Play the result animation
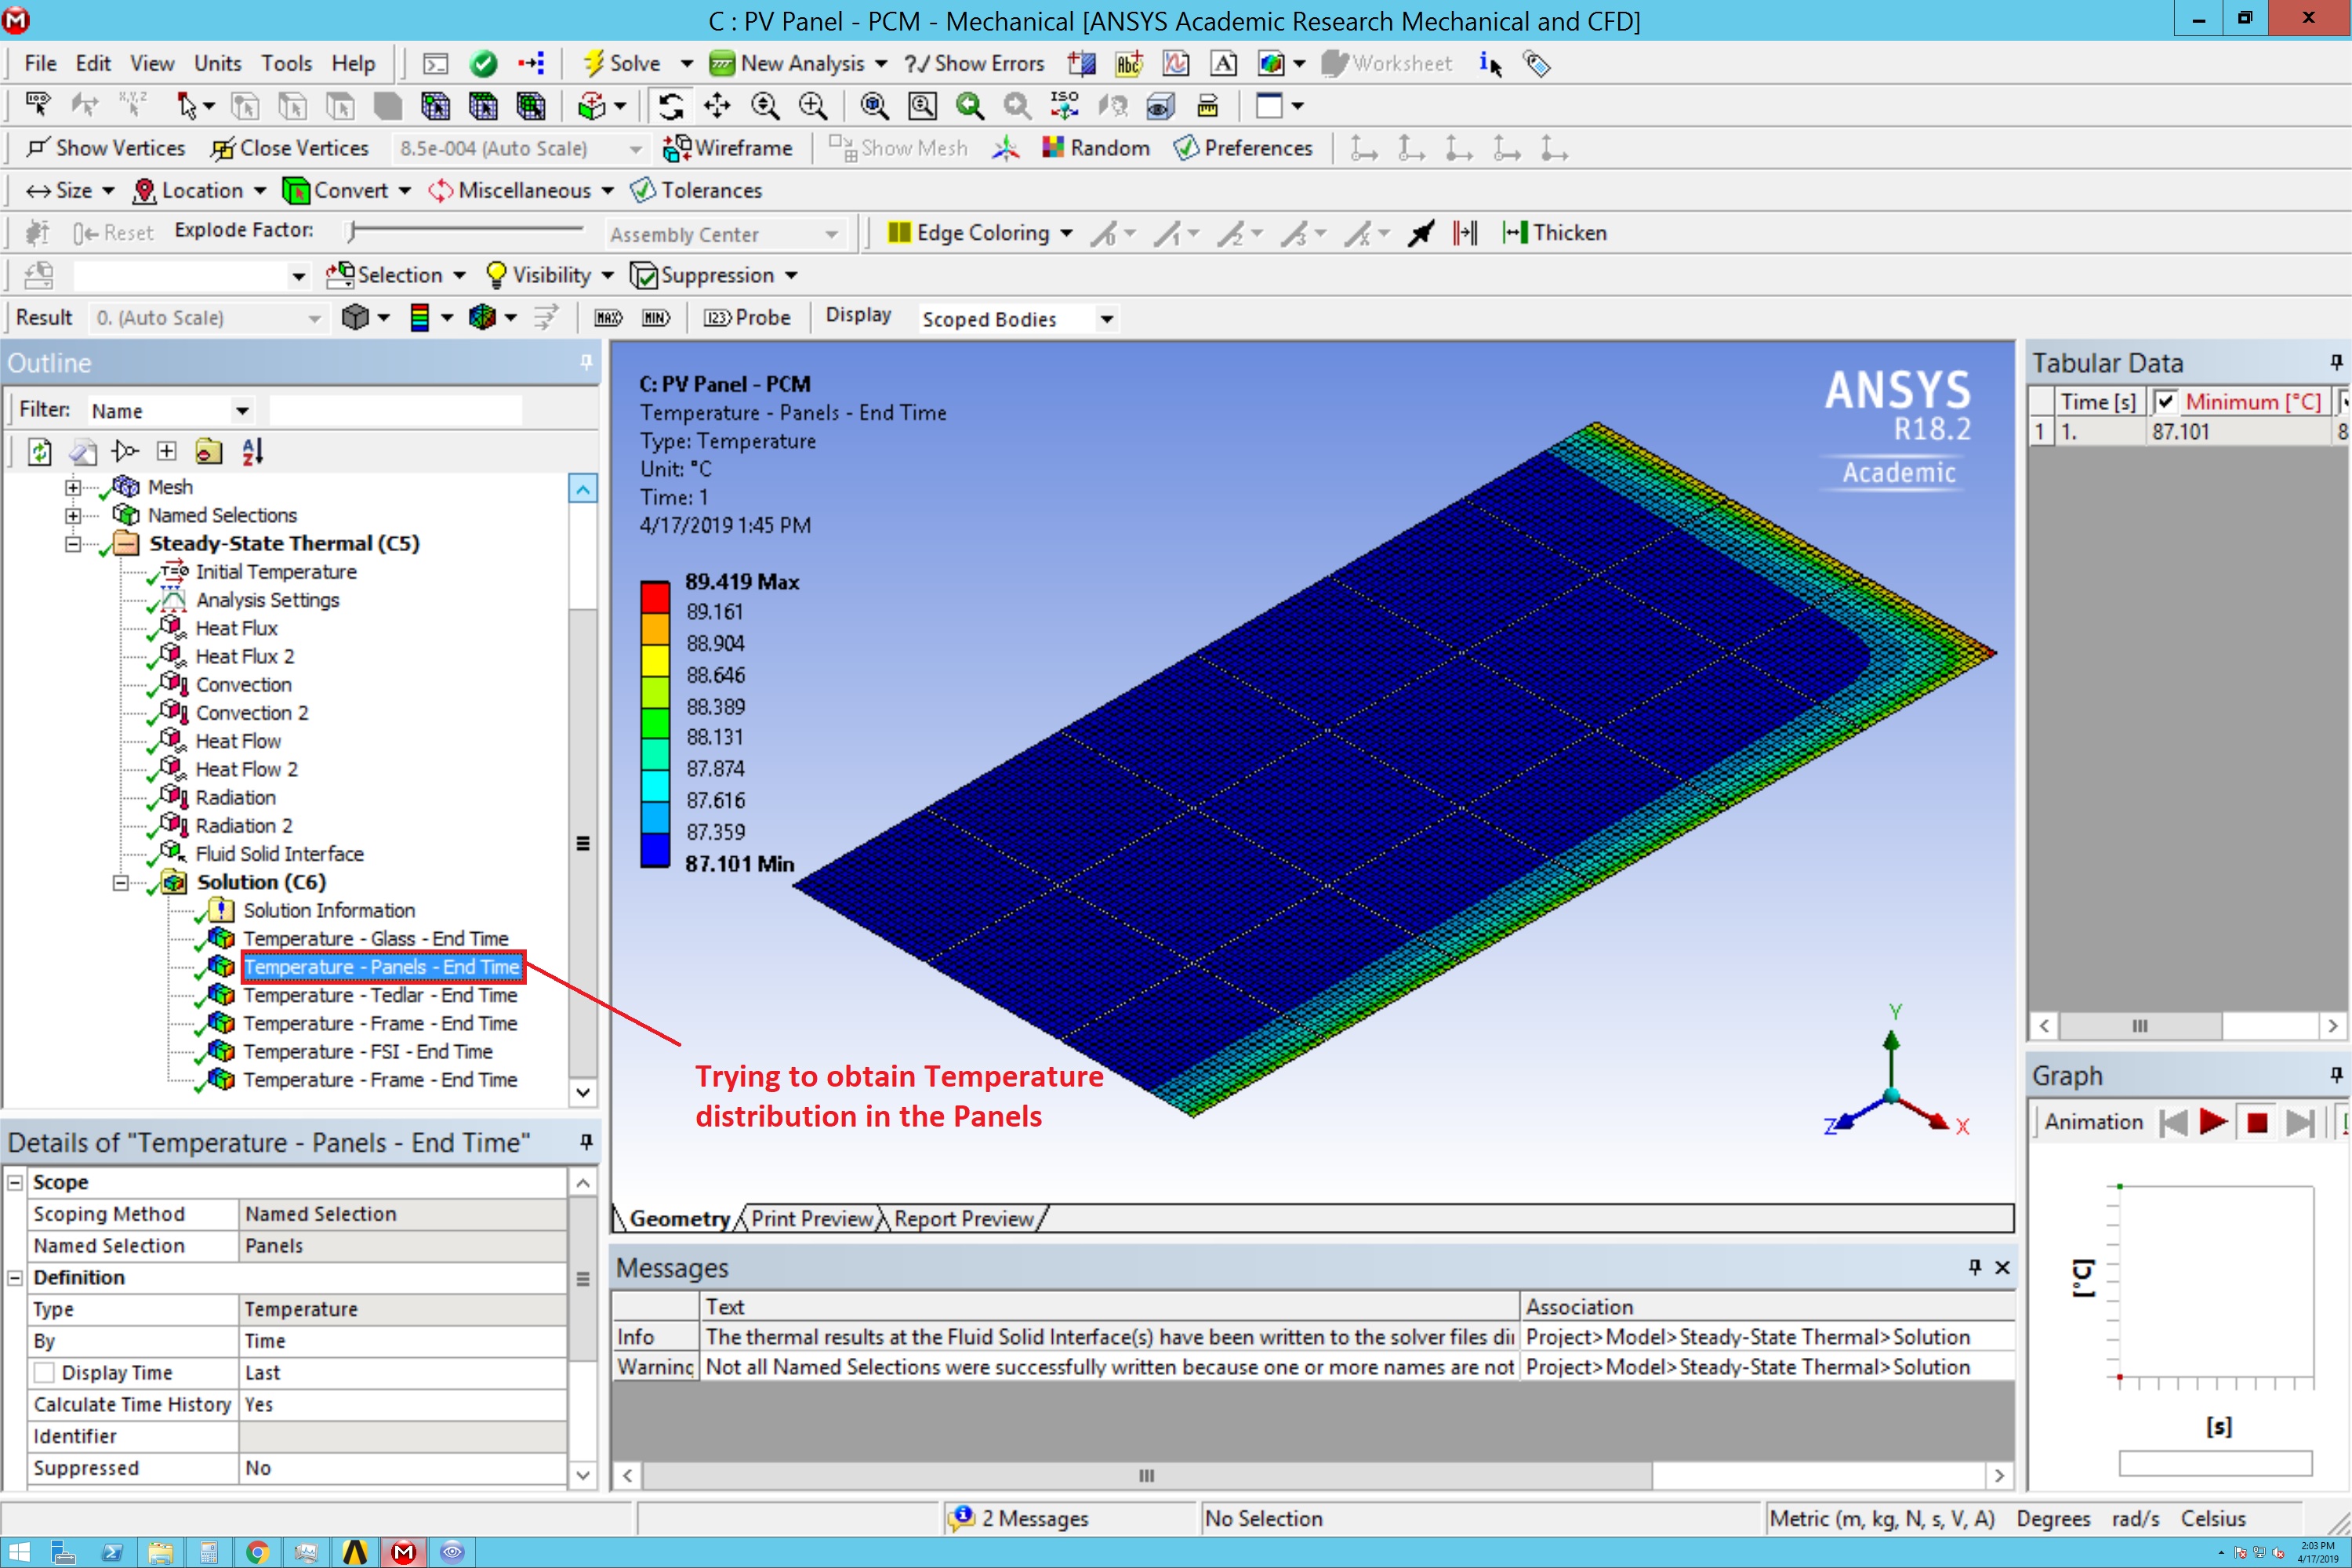The width and height of the screenshot is (2352, 1568). pos(2213,1122)
